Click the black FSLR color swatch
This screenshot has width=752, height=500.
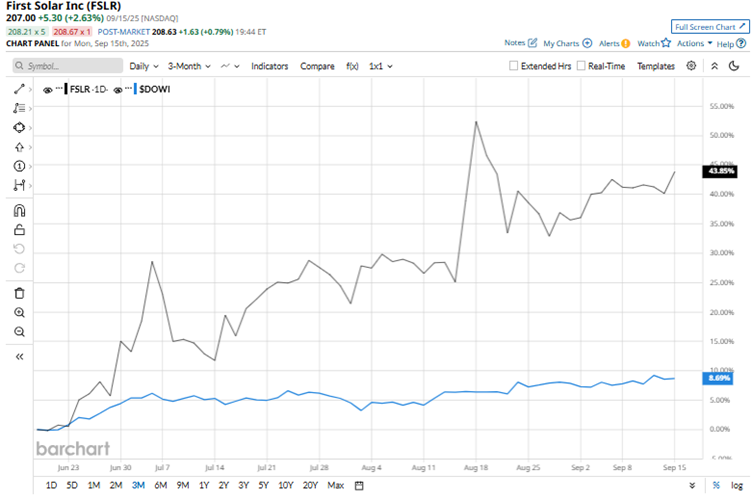(66, 89)
